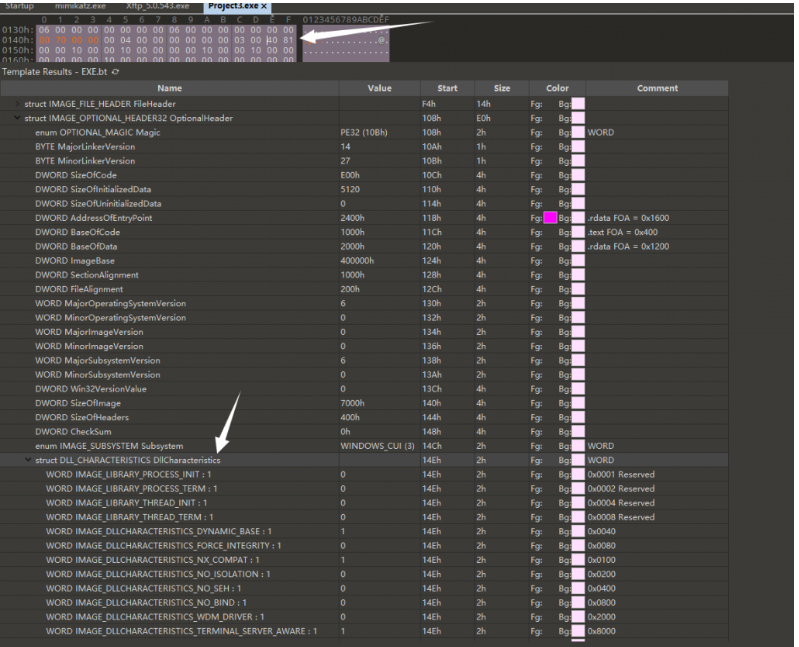Select the DWORD SectionAlignment row

coord(364,275)
